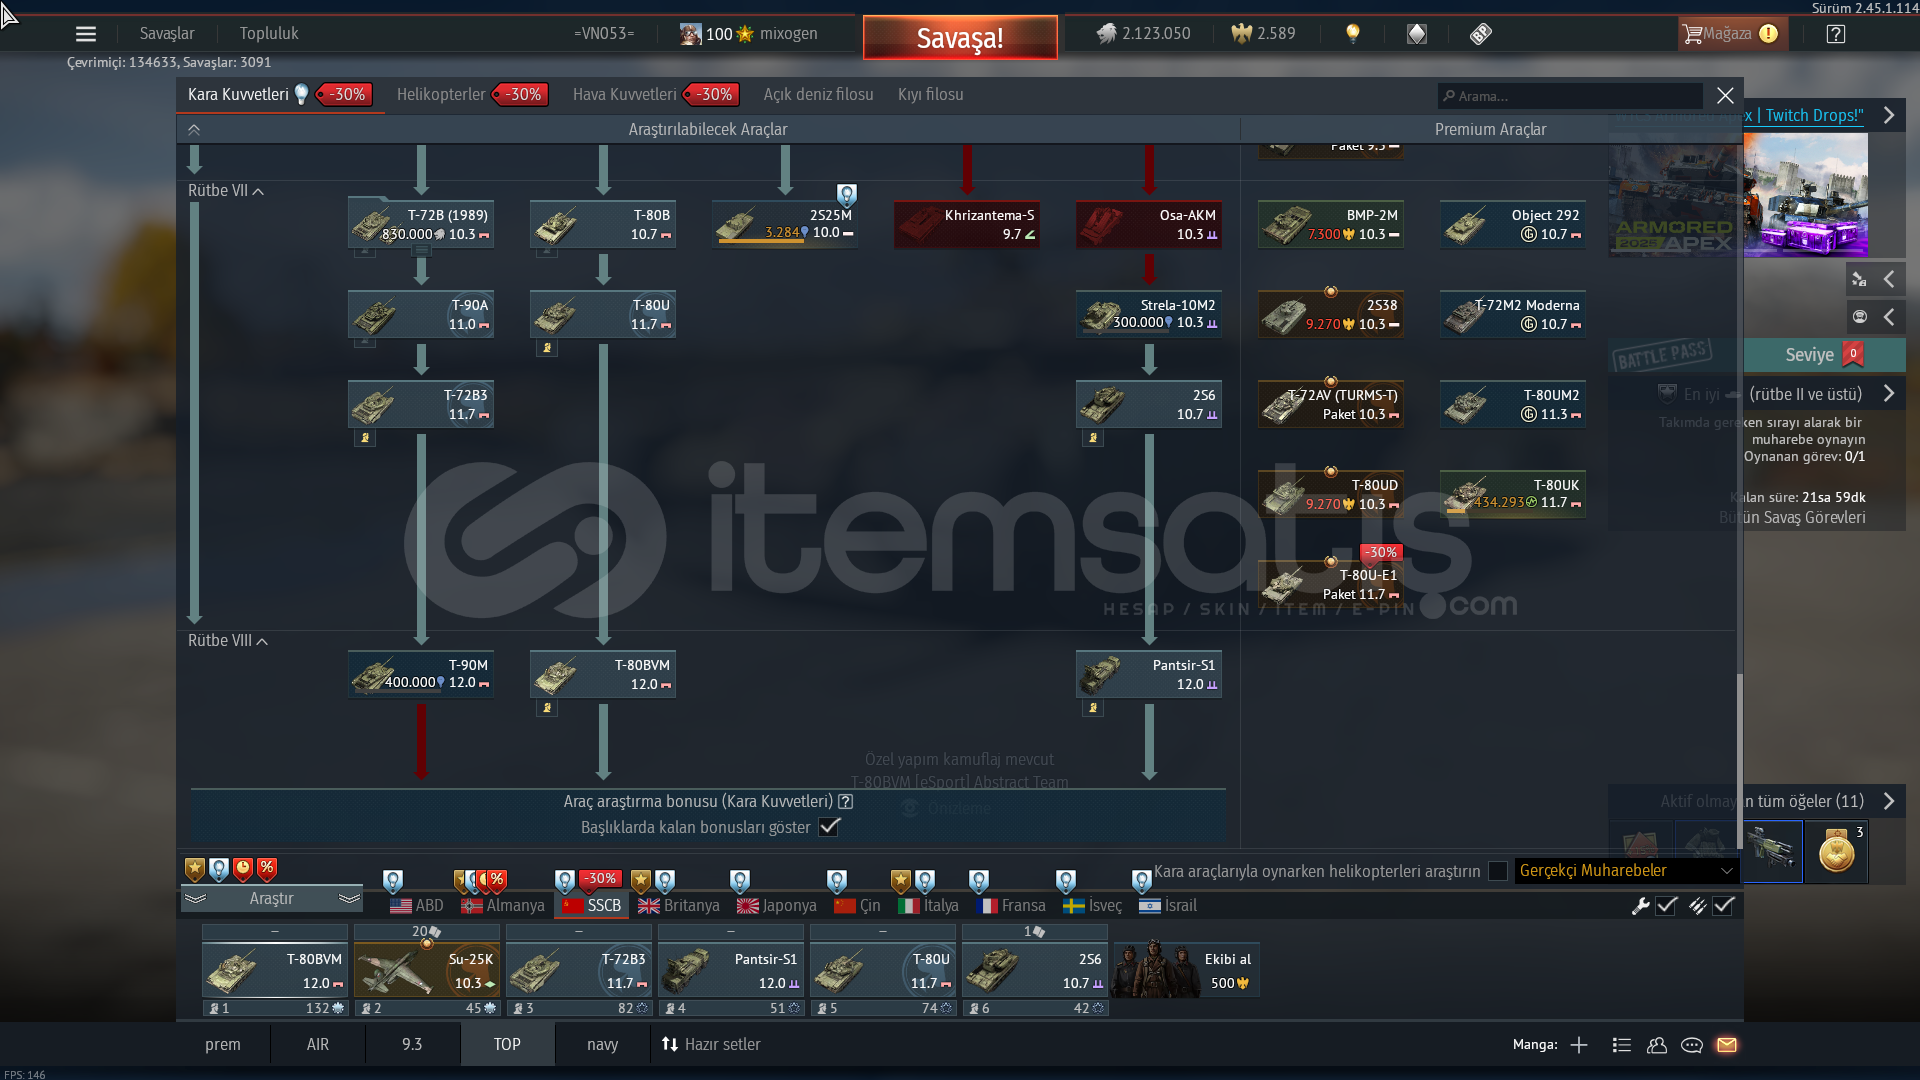Switch to Açık deniz filosu tab
1920x1080 pixels.
point(819,94)
